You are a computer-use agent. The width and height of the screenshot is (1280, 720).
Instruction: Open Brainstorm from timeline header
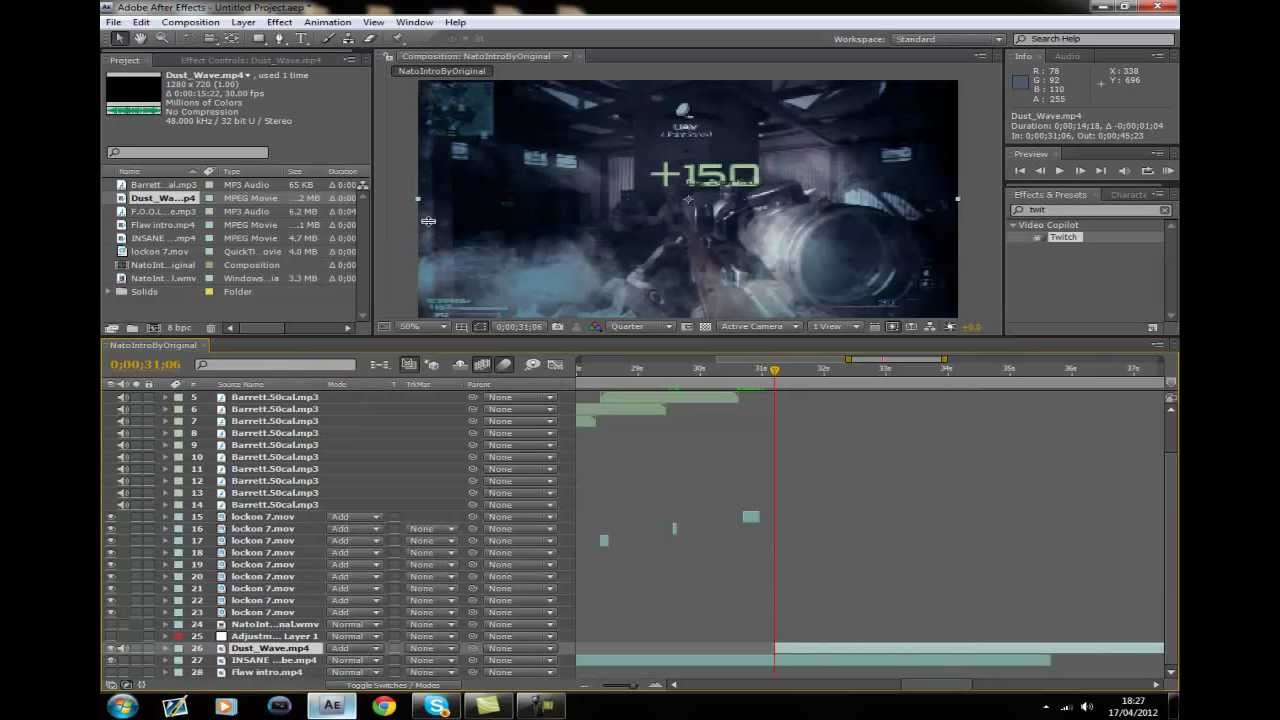pos(532,365)
